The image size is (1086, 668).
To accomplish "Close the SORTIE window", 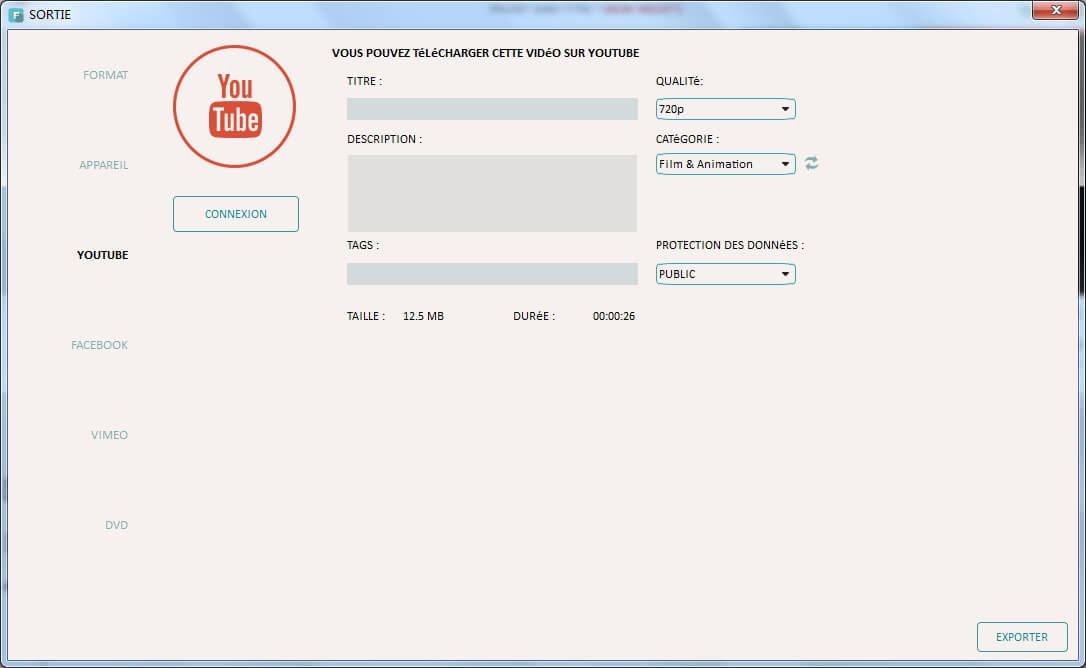I will click(x=1056, y=10).
